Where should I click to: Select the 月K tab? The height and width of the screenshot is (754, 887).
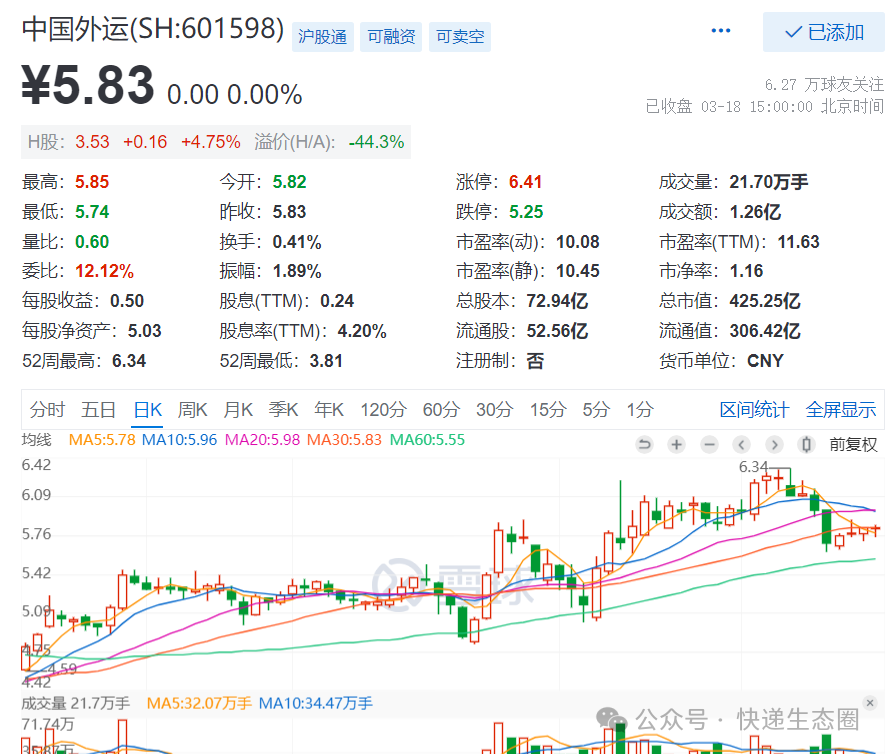click(238, 410)
